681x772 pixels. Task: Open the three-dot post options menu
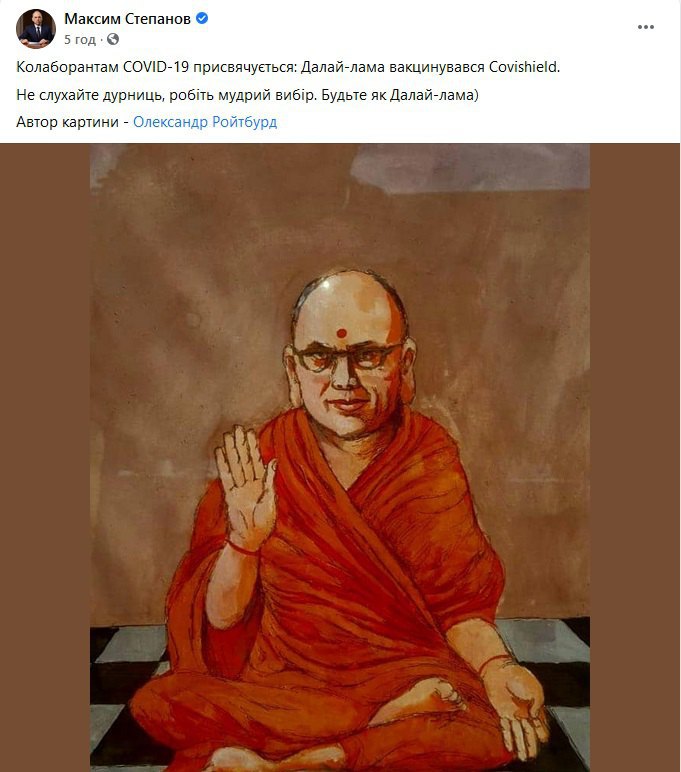646,27
